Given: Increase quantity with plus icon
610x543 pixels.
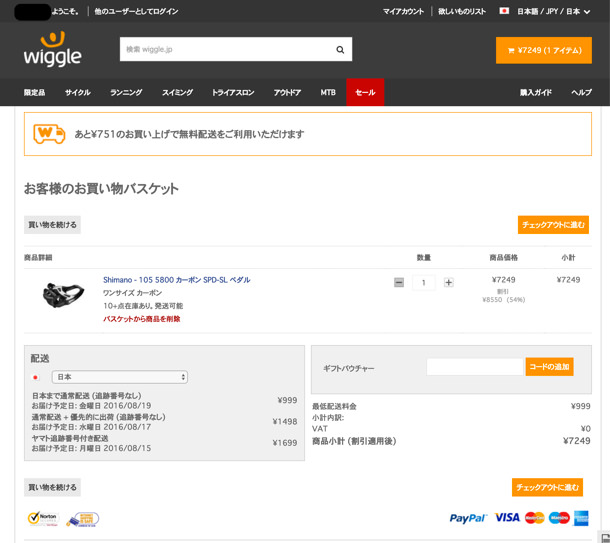Looking at the screenshot, I should [449, 282].
